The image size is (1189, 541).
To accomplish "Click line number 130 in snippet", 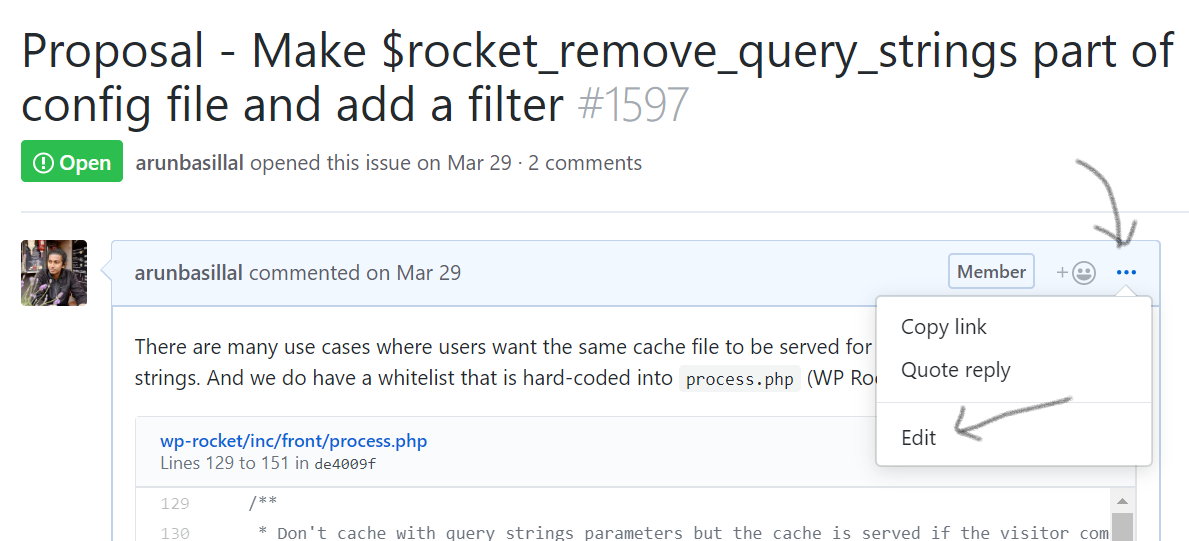I will point(175,533).
